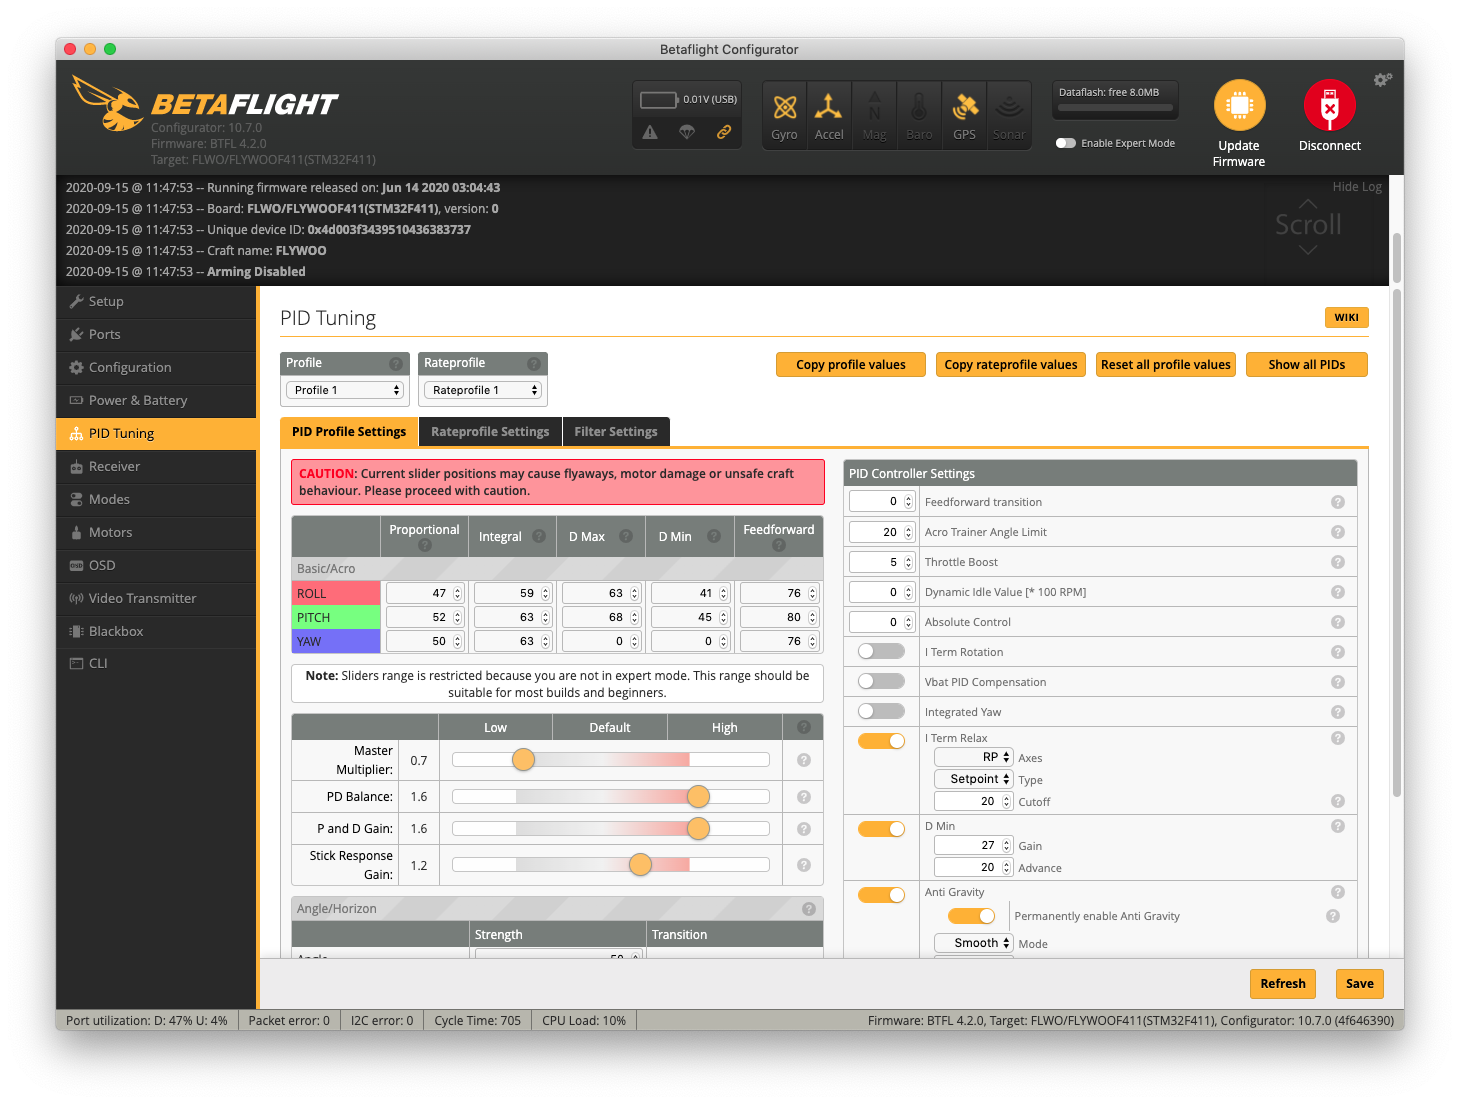Enable Expert Mode toggle
Screen dimensions: 1460x1104
1066,143
